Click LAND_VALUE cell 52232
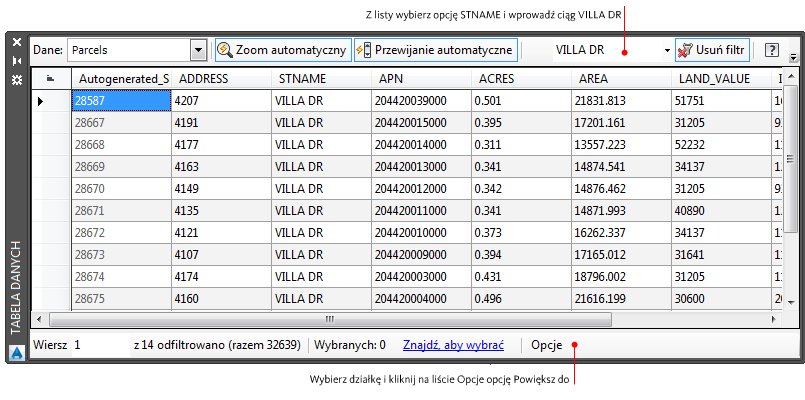This screenshot has height=400, width=805. 722,145
